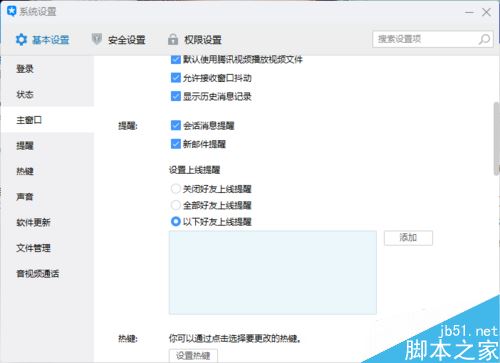The height and width of the screenshot is (363, 500).
Task: Switch to the 权限设置 tab
Action: 195,40
